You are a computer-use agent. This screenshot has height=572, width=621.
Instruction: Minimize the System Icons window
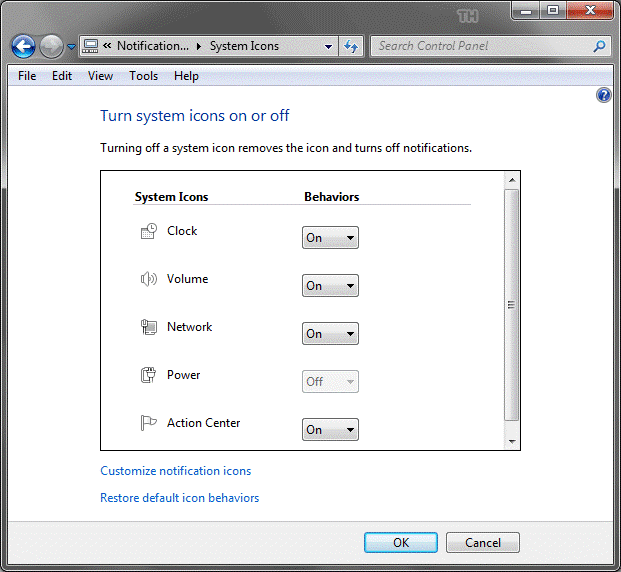click(x=526, y=10)
